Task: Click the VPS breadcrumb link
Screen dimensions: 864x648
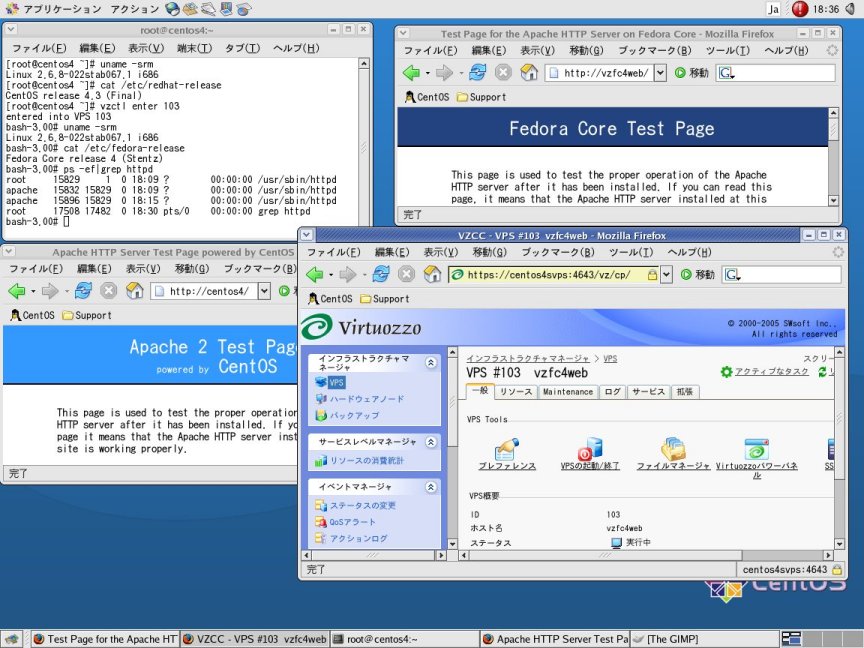Action: click(x=610, y=359)
